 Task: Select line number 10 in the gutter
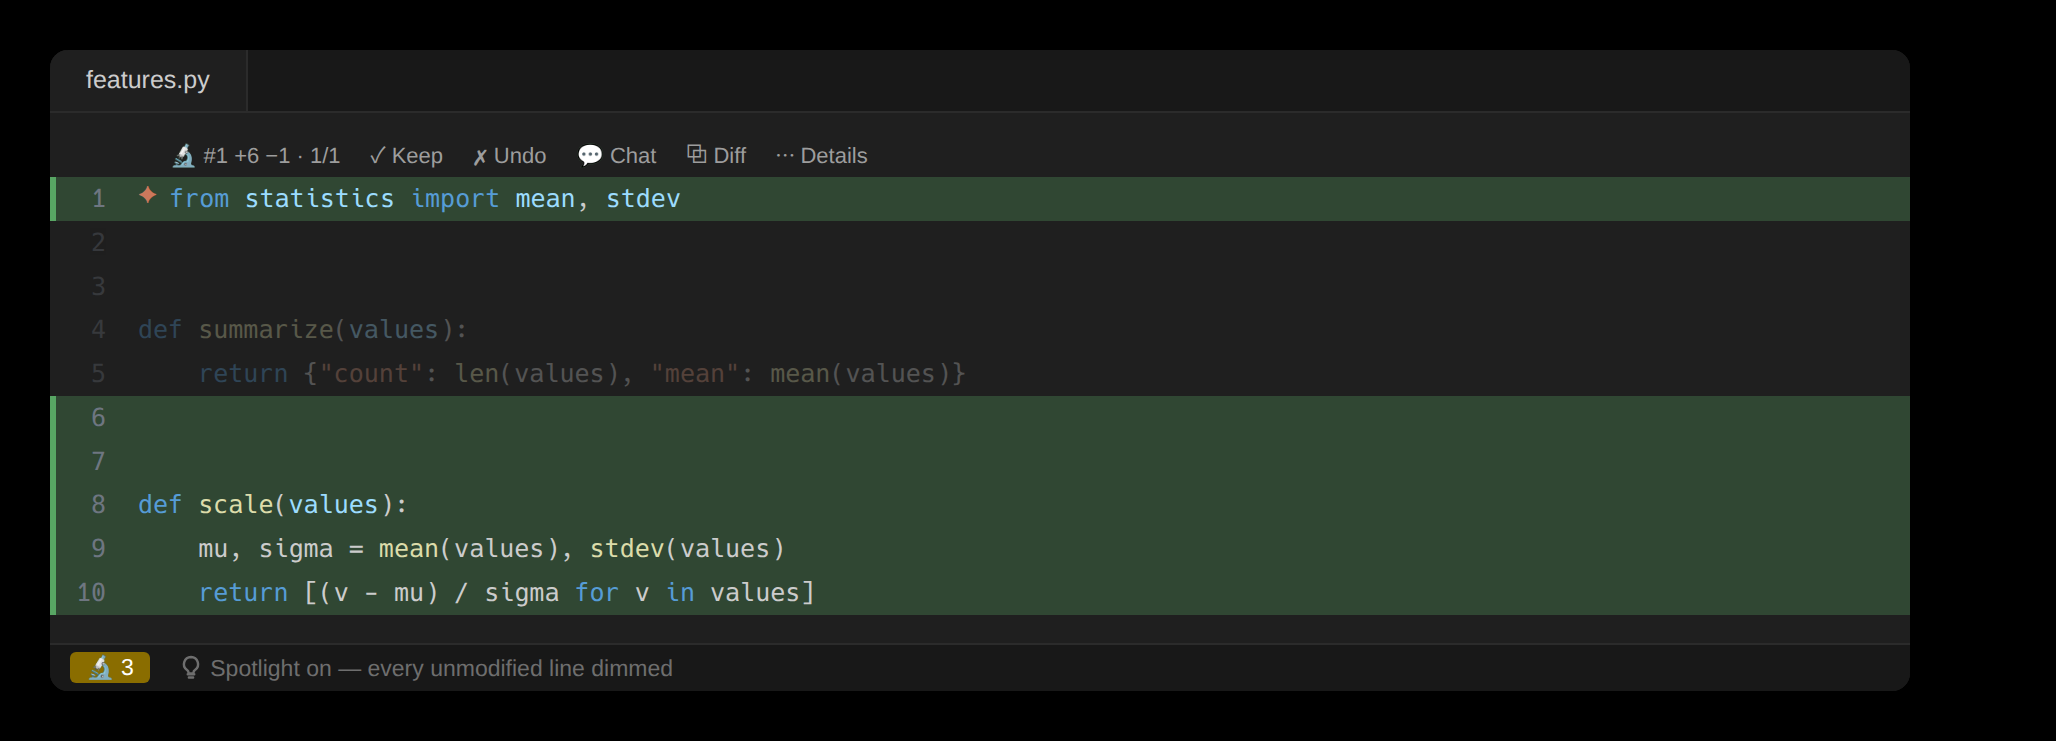click(91, 593)
